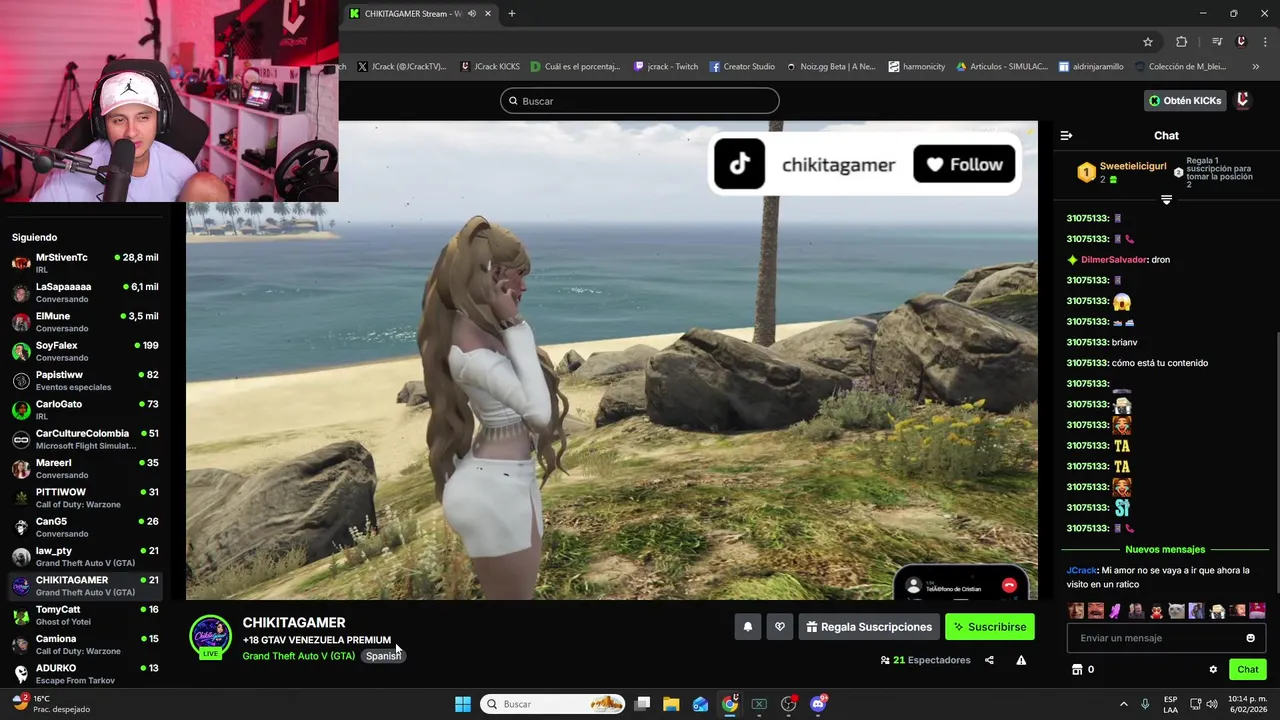Click the unfollow broken-heart icon
This screenshot has height=720, width=1280.
[x=780, y=627]
